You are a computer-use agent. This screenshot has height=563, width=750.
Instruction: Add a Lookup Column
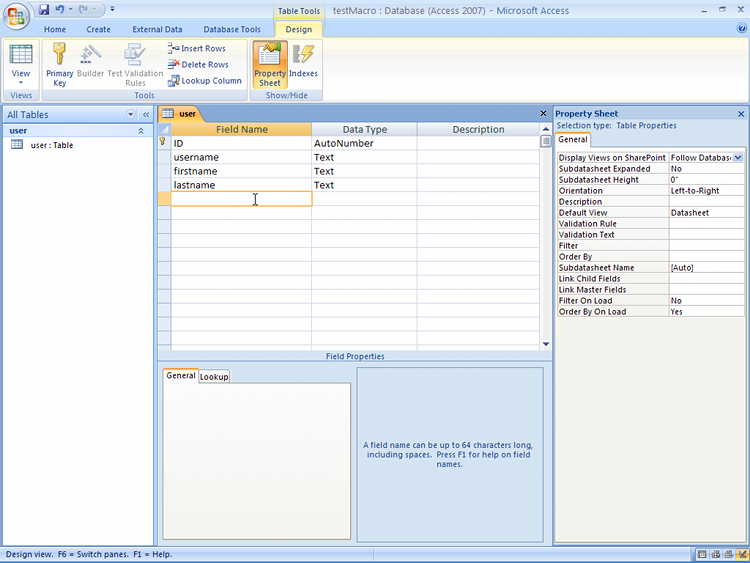[x=205, y=81]
